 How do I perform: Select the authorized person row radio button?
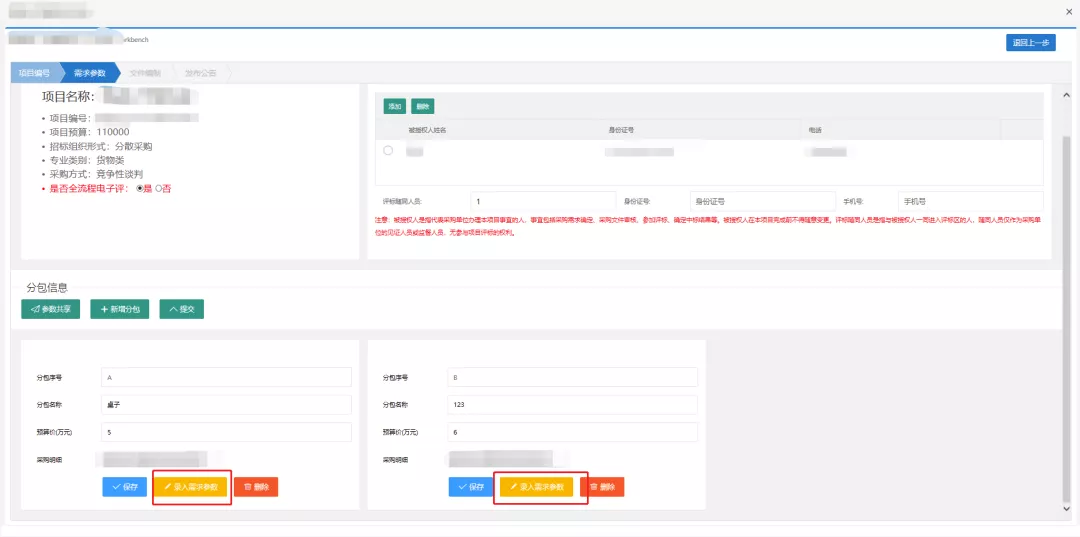[388, 151]
